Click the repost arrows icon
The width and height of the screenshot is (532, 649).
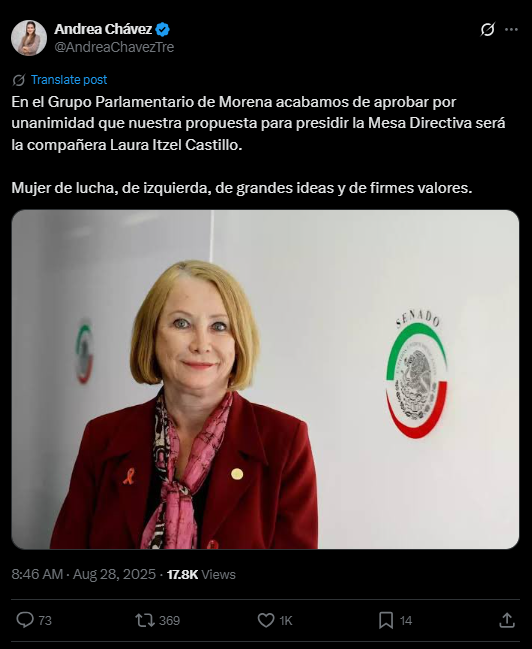coord(145,620)
